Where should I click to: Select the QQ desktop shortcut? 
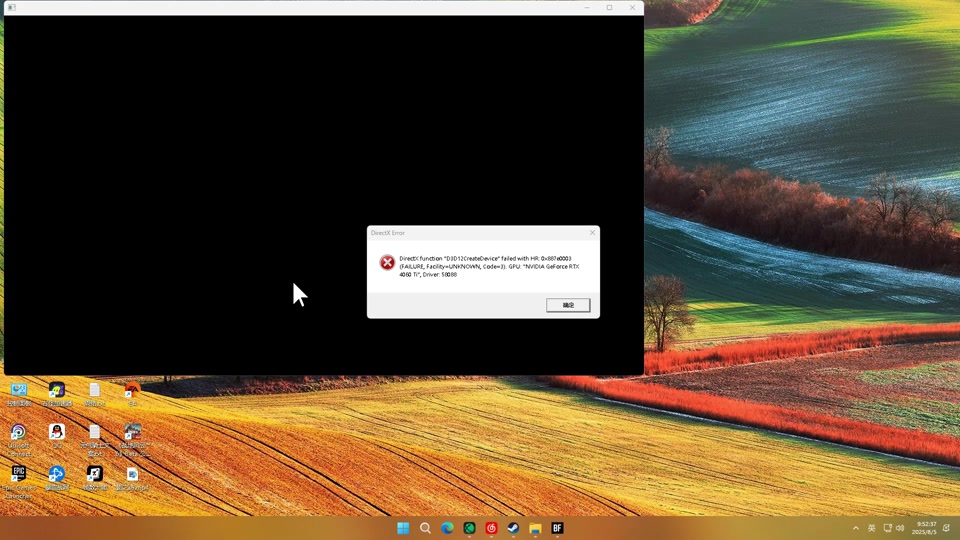tap(57, 433)
